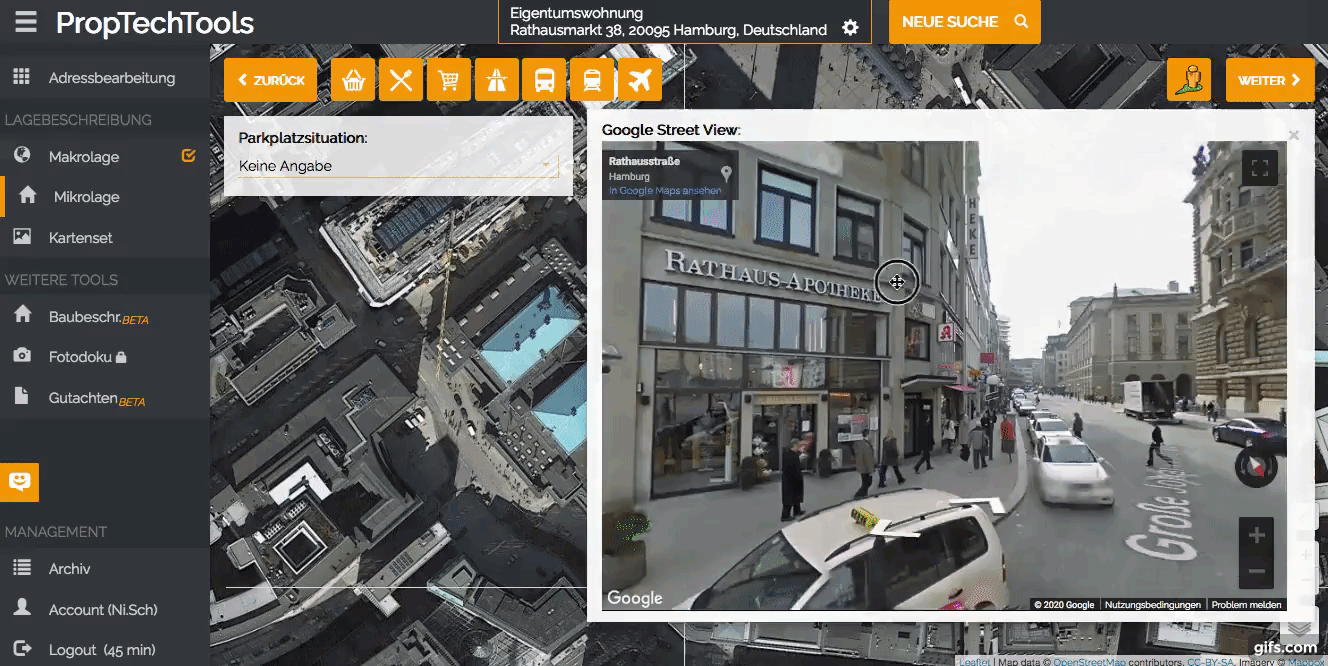1328x666 pixels.
Task: Click the Street View location pin icon
Action: 727,174
